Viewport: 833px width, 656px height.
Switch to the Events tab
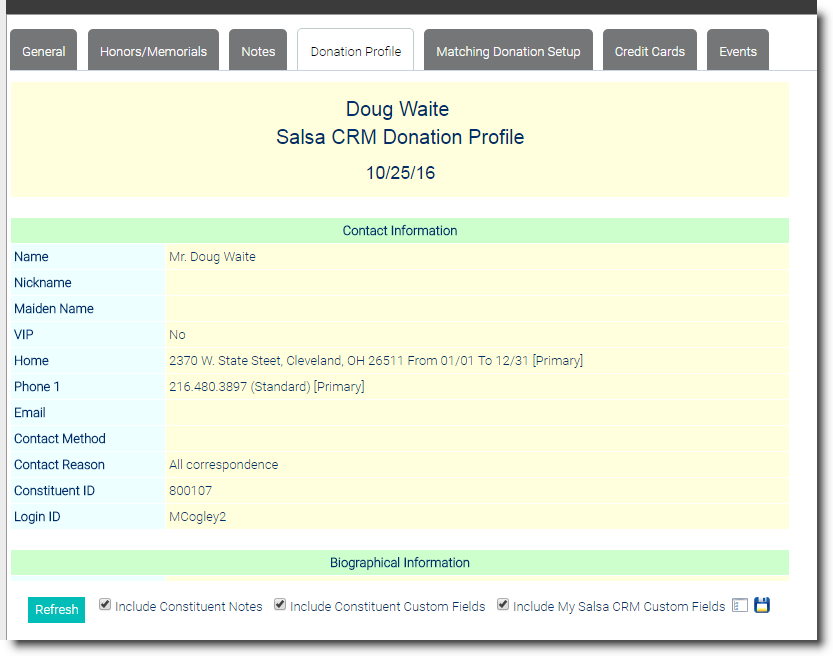click(x=738, y=51)
